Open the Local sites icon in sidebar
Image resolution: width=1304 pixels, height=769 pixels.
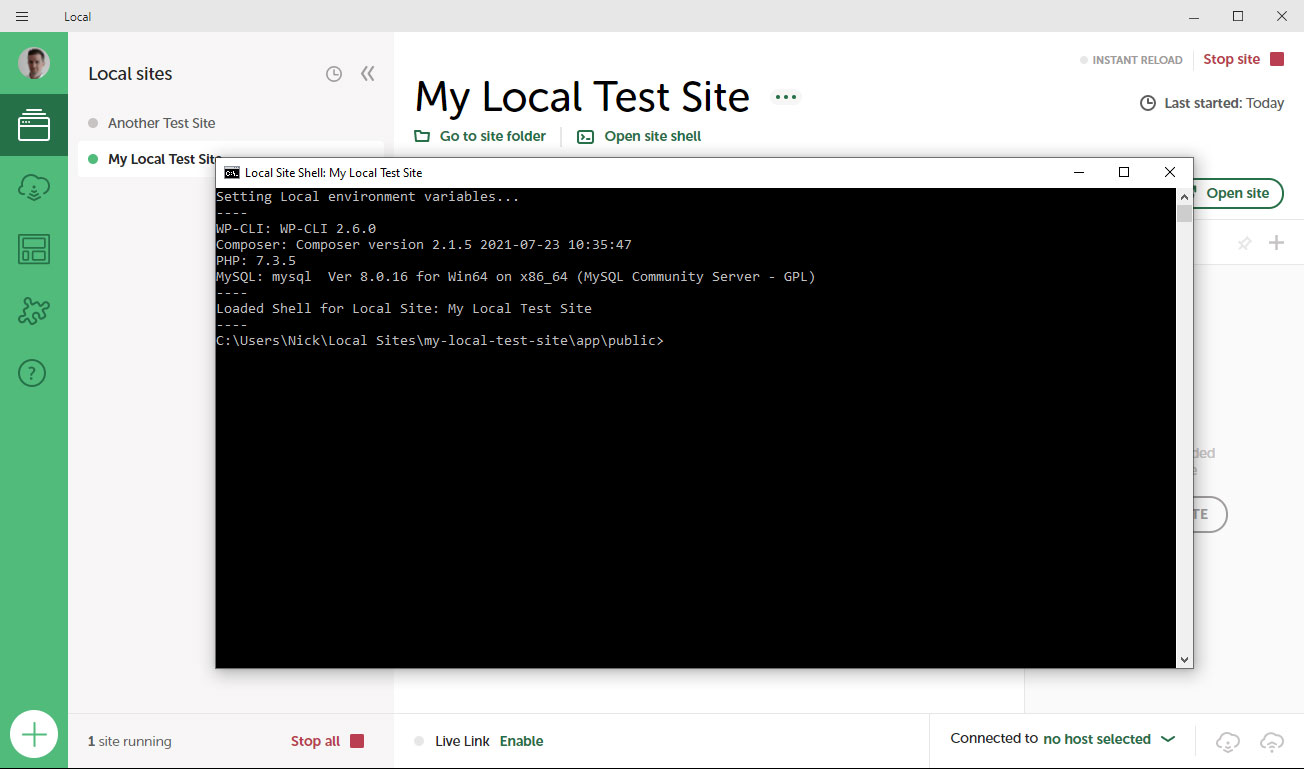coord(34,125)
